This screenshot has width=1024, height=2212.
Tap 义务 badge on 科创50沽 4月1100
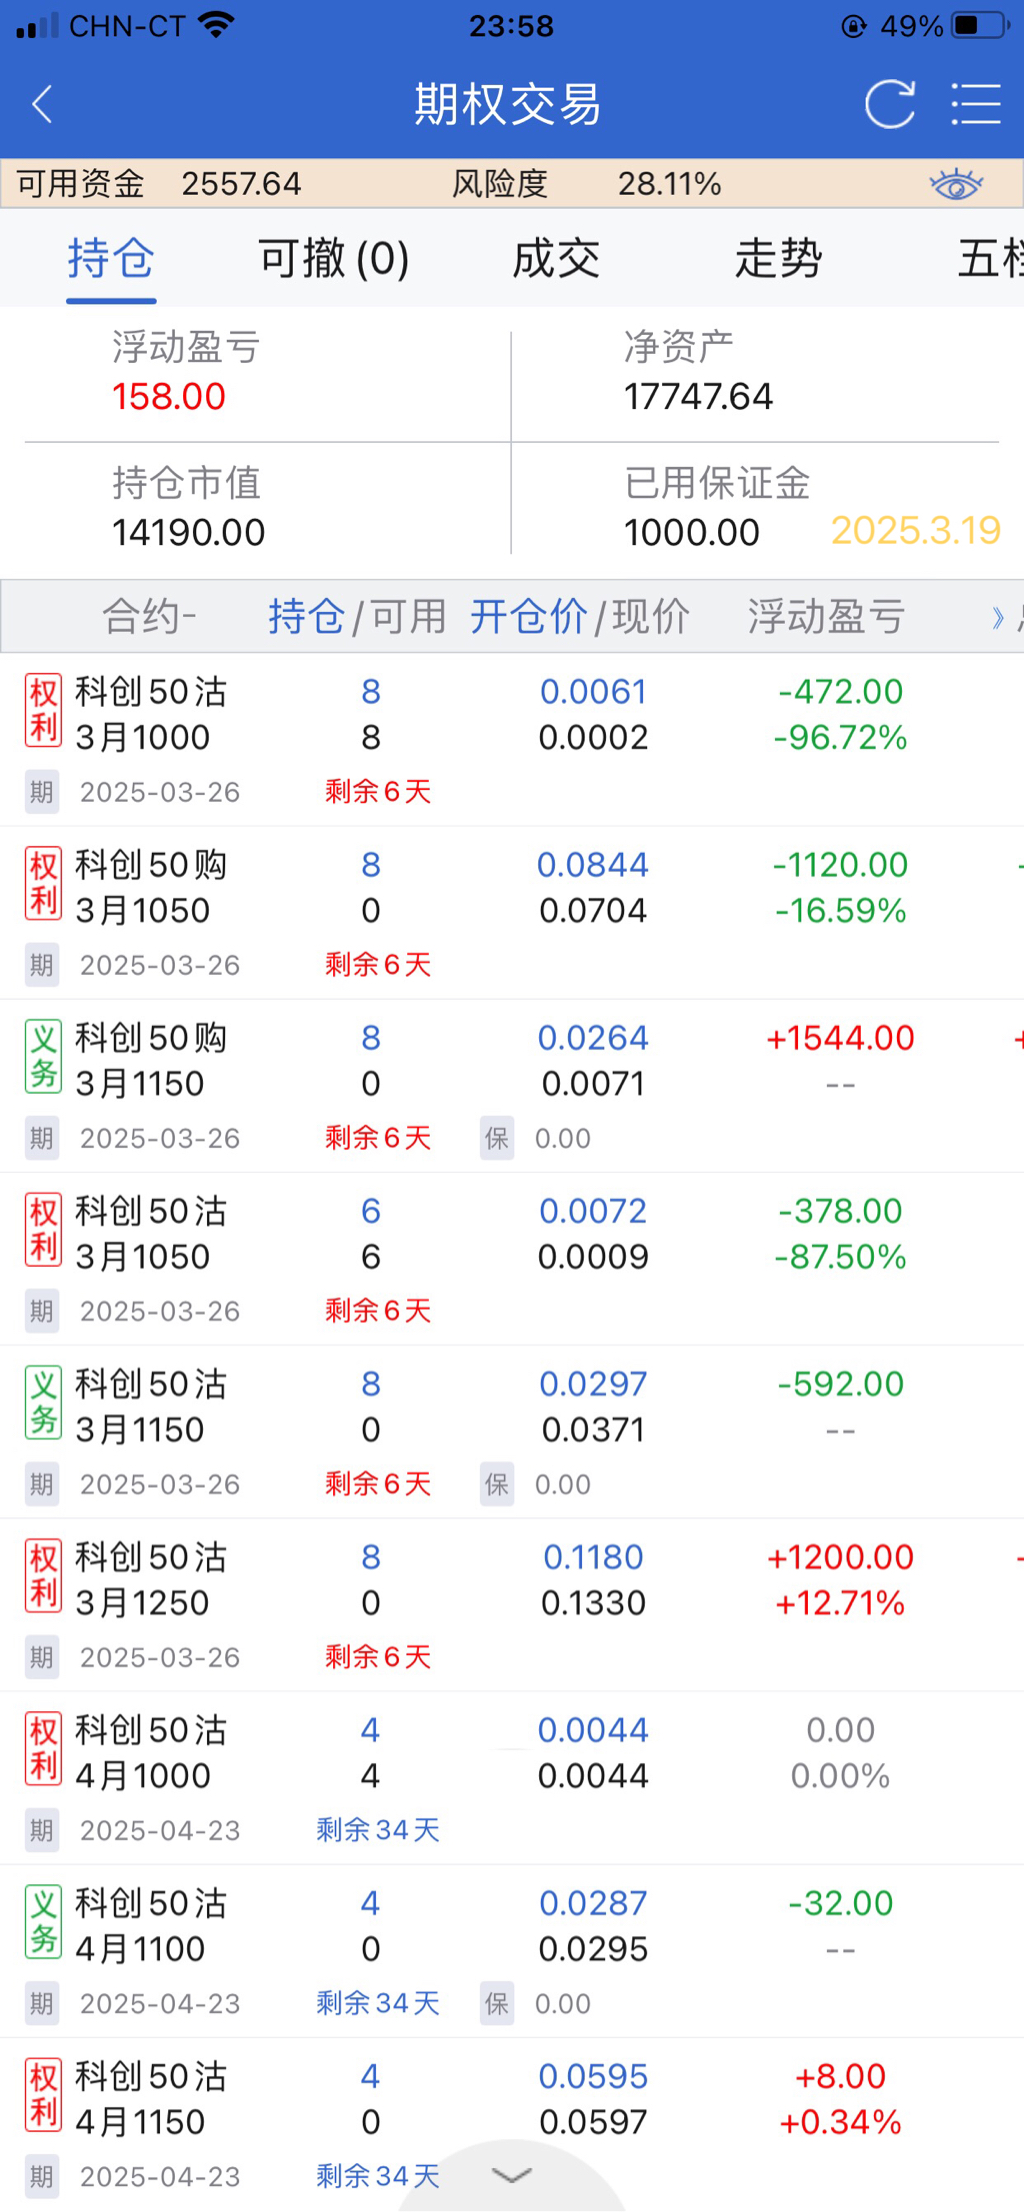(x=43, y=1922)
